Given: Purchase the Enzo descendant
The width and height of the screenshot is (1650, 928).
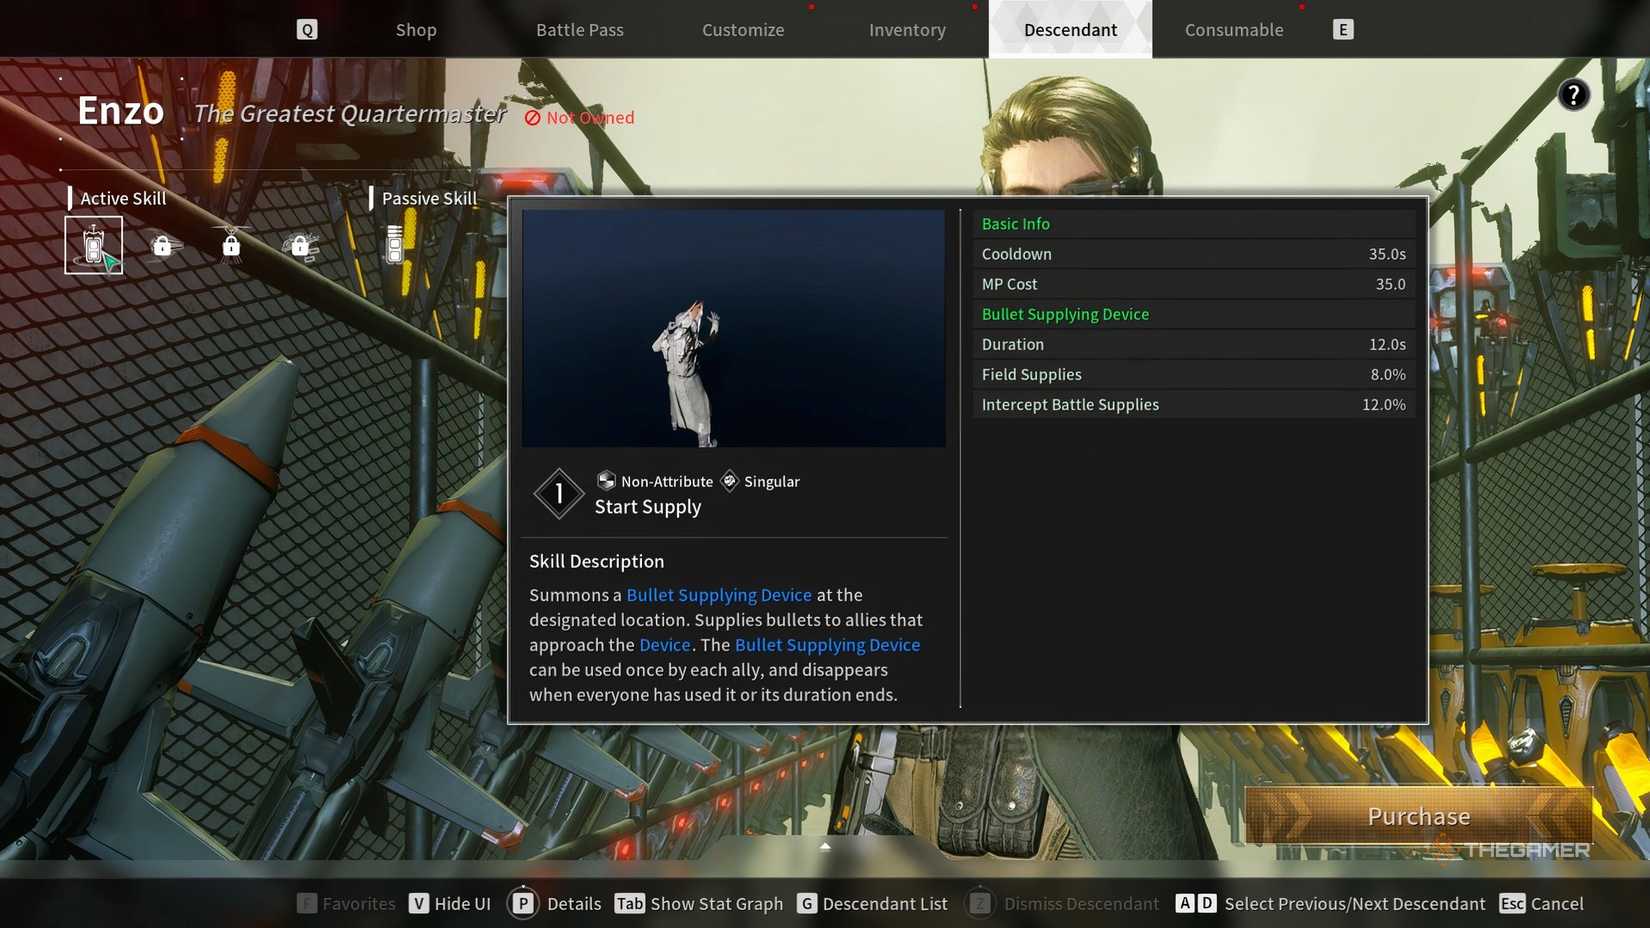Looking at the screenshot, I should tap(1418, 816).
